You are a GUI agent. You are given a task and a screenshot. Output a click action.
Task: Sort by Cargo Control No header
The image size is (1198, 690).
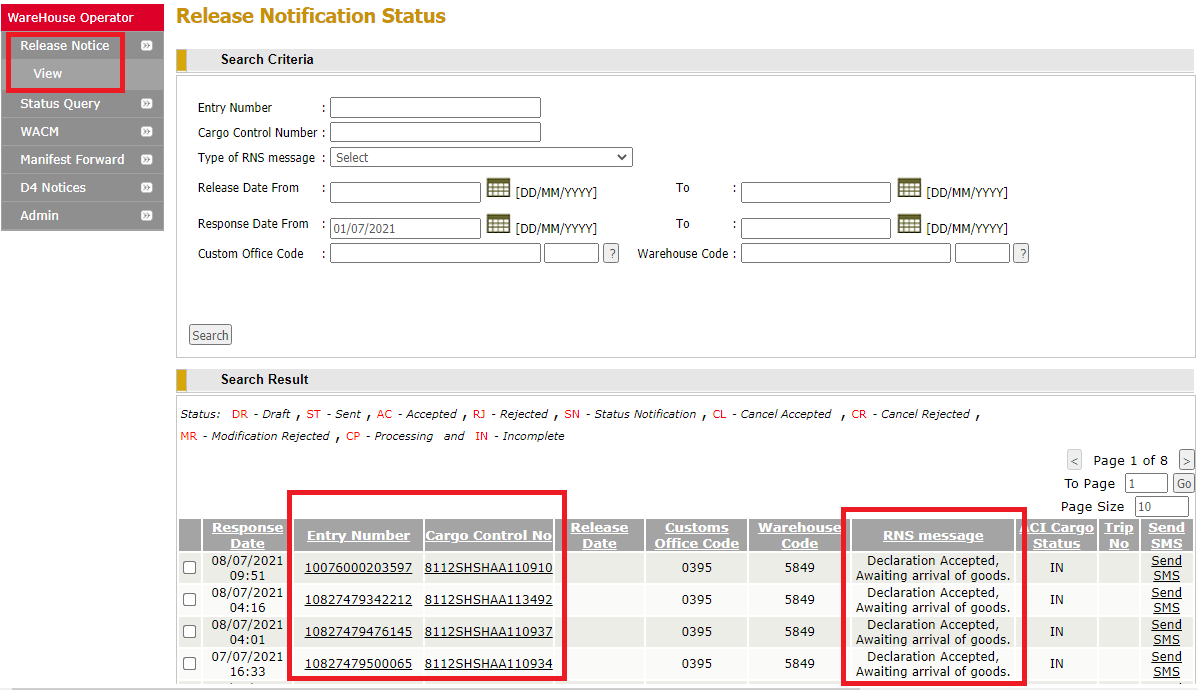pyautogui.click(x=488, y=536)
